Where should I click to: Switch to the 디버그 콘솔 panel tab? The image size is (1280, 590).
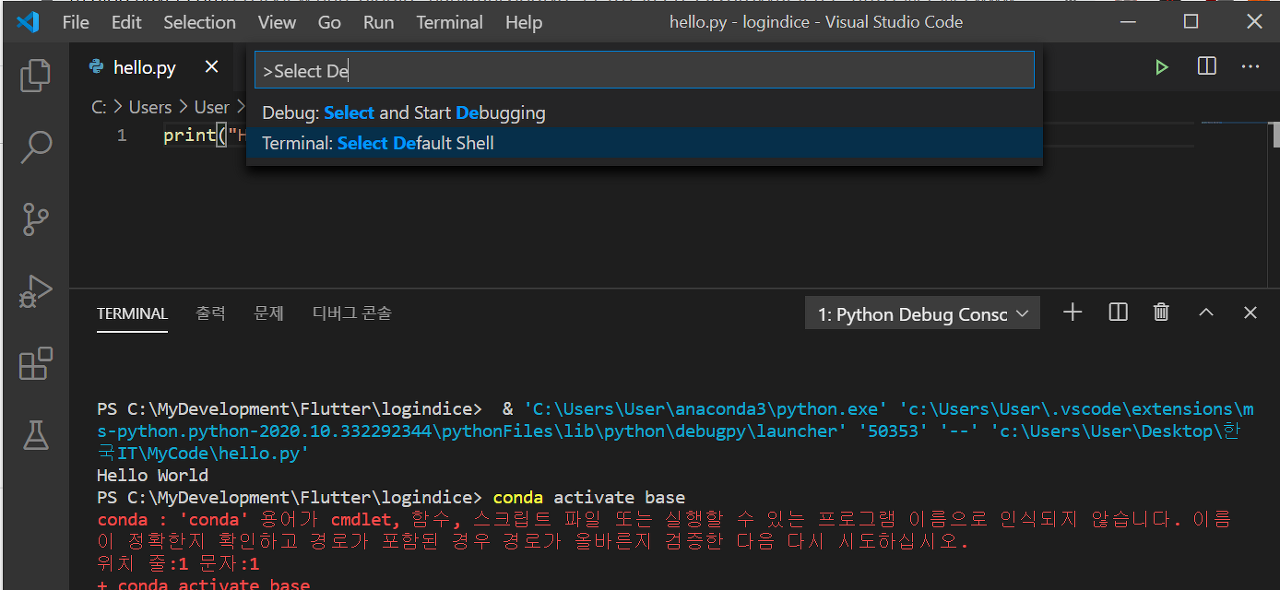pyautogui.click(x=352, y=313)
